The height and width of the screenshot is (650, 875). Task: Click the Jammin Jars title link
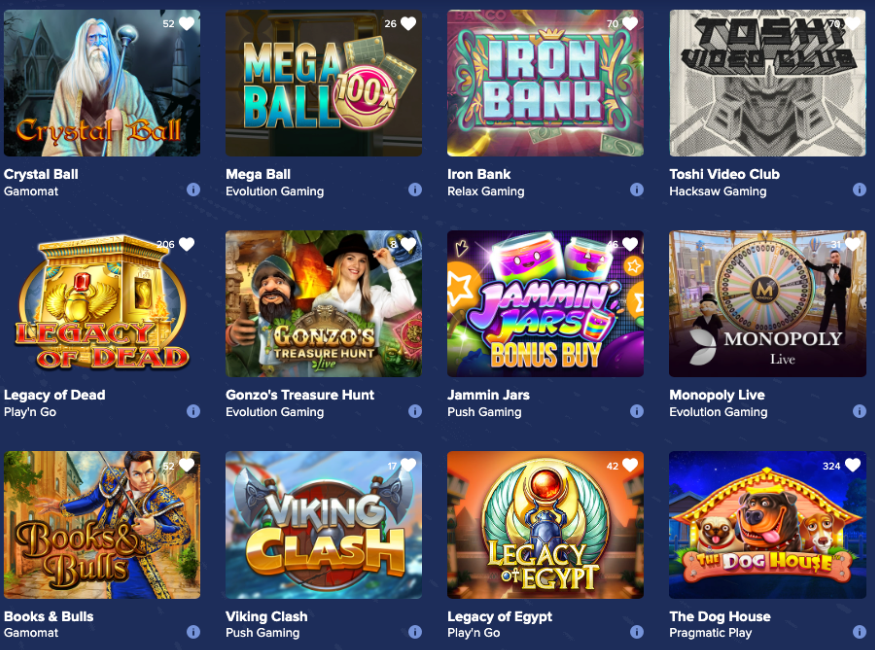[488, 395]
